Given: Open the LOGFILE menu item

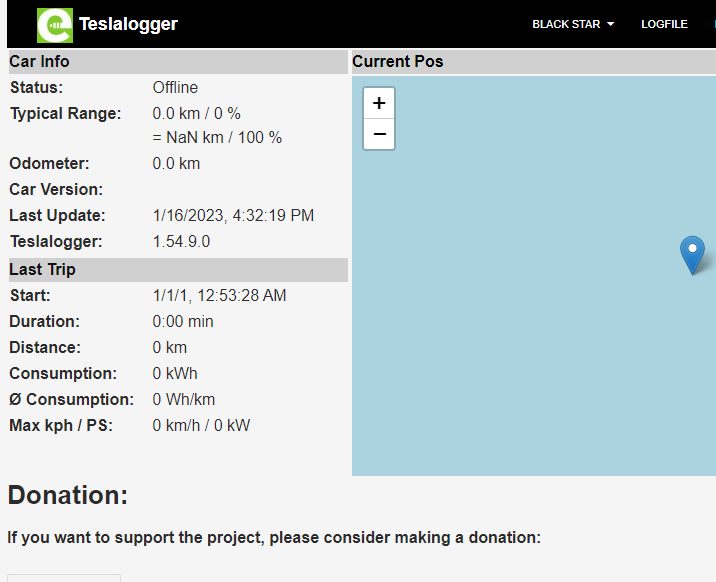Looking at the screenshot, I should 664,24.
